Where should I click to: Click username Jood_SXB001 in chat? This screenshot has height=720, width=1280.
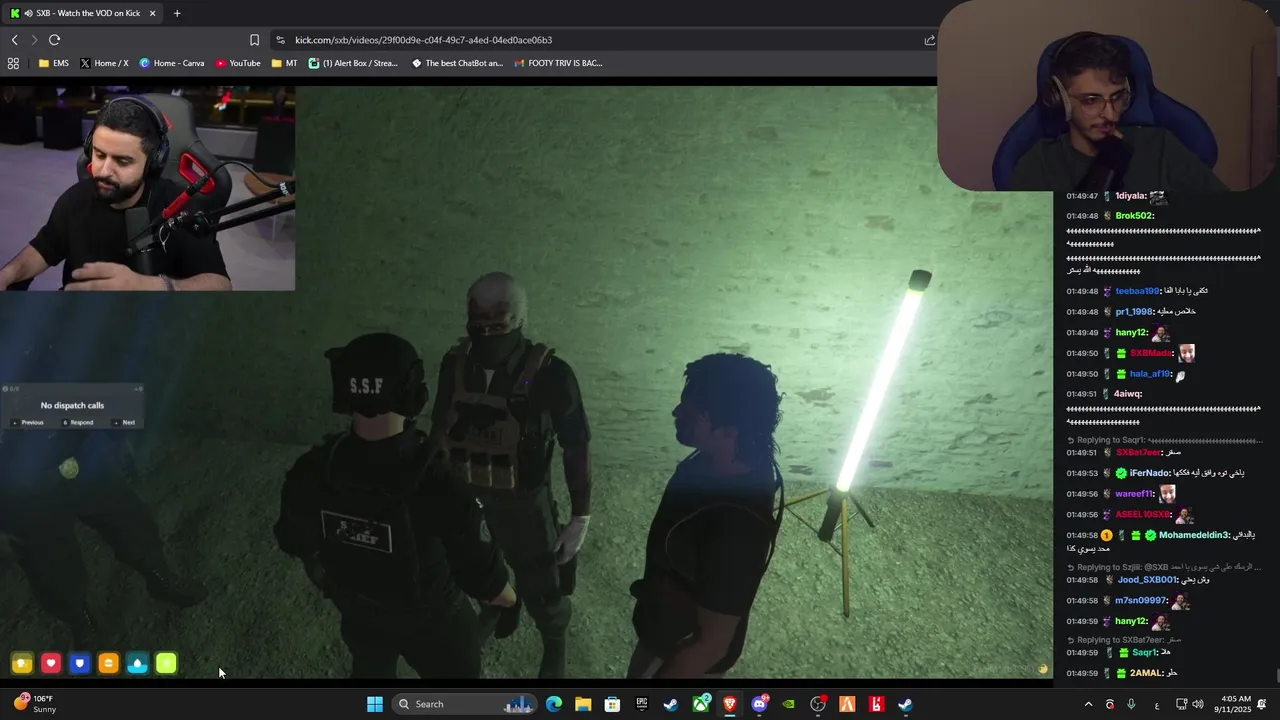click(1147, 580)
